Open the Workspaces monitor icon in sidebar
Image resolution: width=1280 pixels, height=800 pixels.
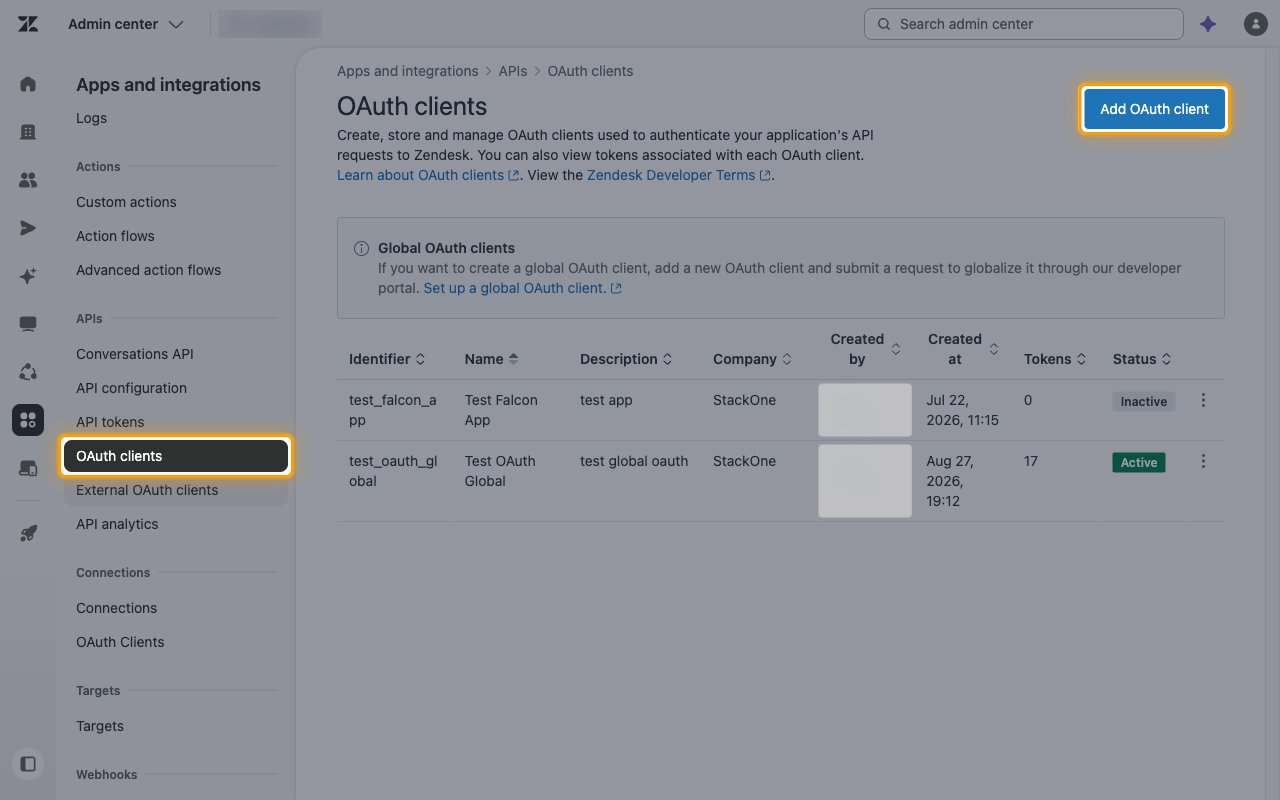pyautogui.click(x=28, y=324)
